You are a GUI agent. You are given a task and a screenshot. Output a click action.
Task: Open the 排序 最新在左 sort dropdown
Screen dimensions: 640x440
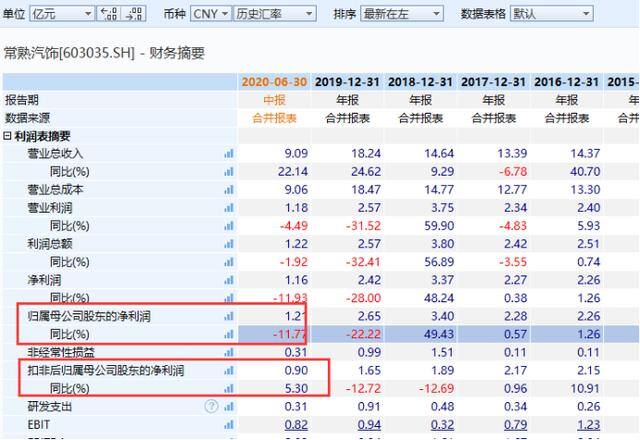[x=402, y=14]
